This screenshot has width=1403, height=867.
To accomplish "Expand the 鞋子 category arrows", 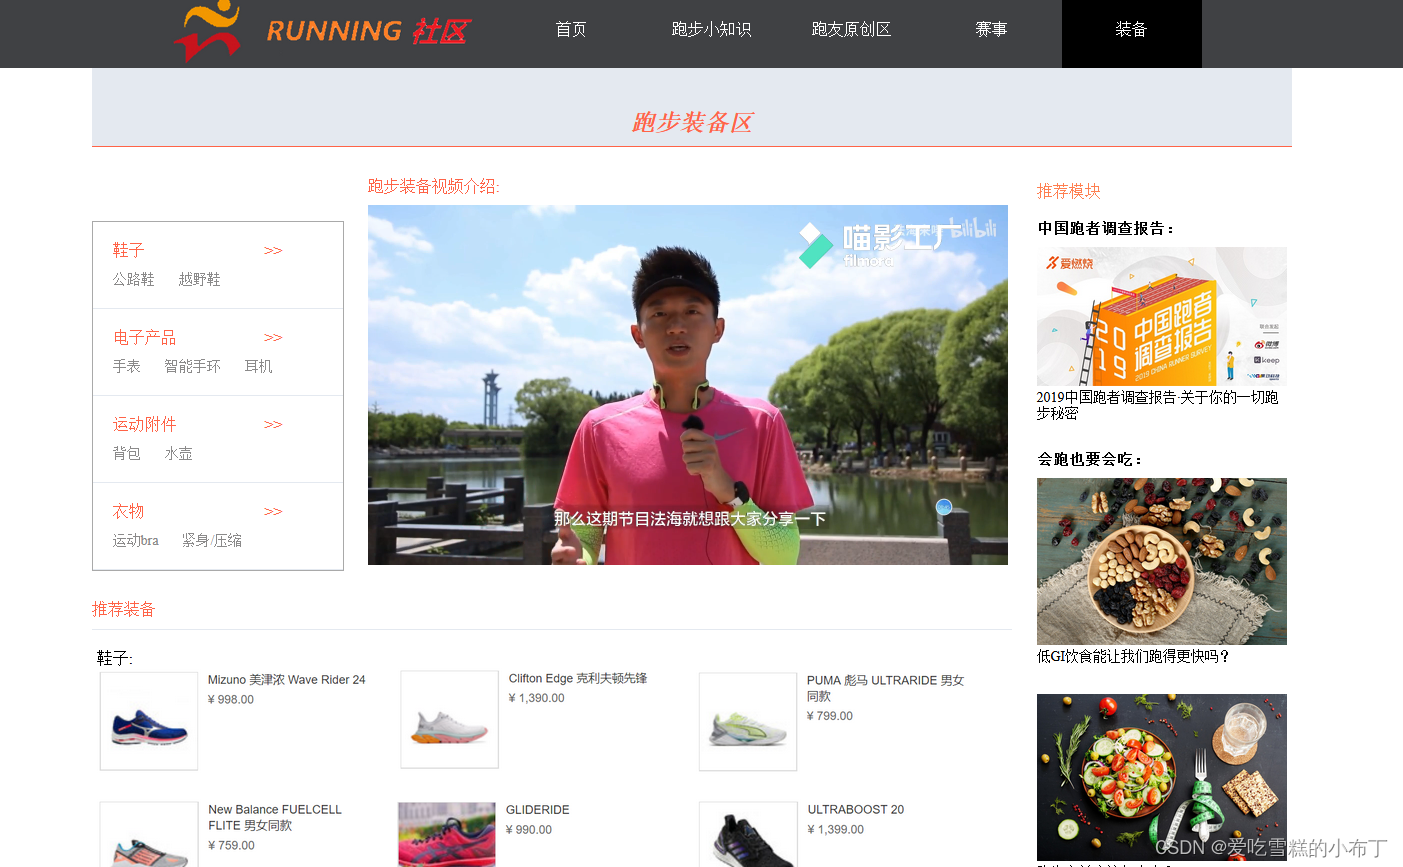I will coord(273,251).
